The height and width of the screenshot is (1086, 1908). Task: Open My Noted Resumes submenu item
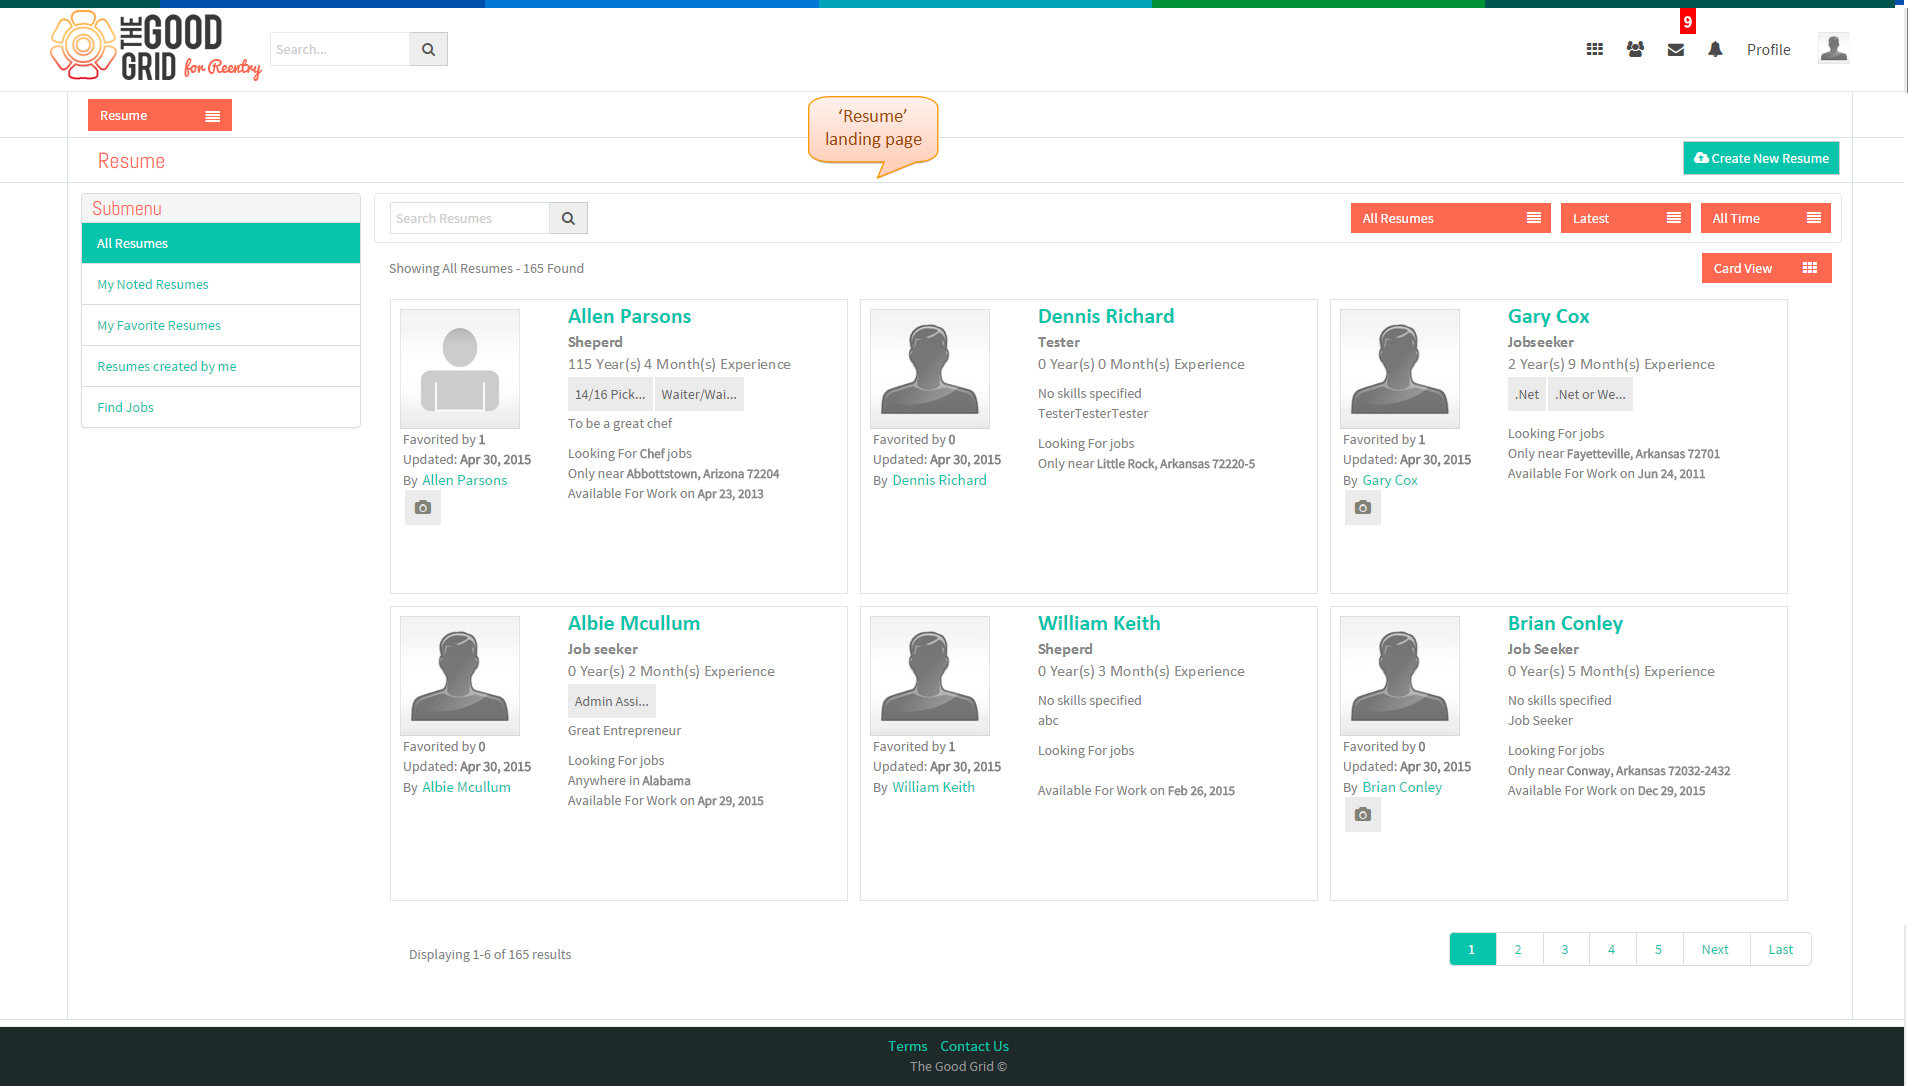coord(221,284)
